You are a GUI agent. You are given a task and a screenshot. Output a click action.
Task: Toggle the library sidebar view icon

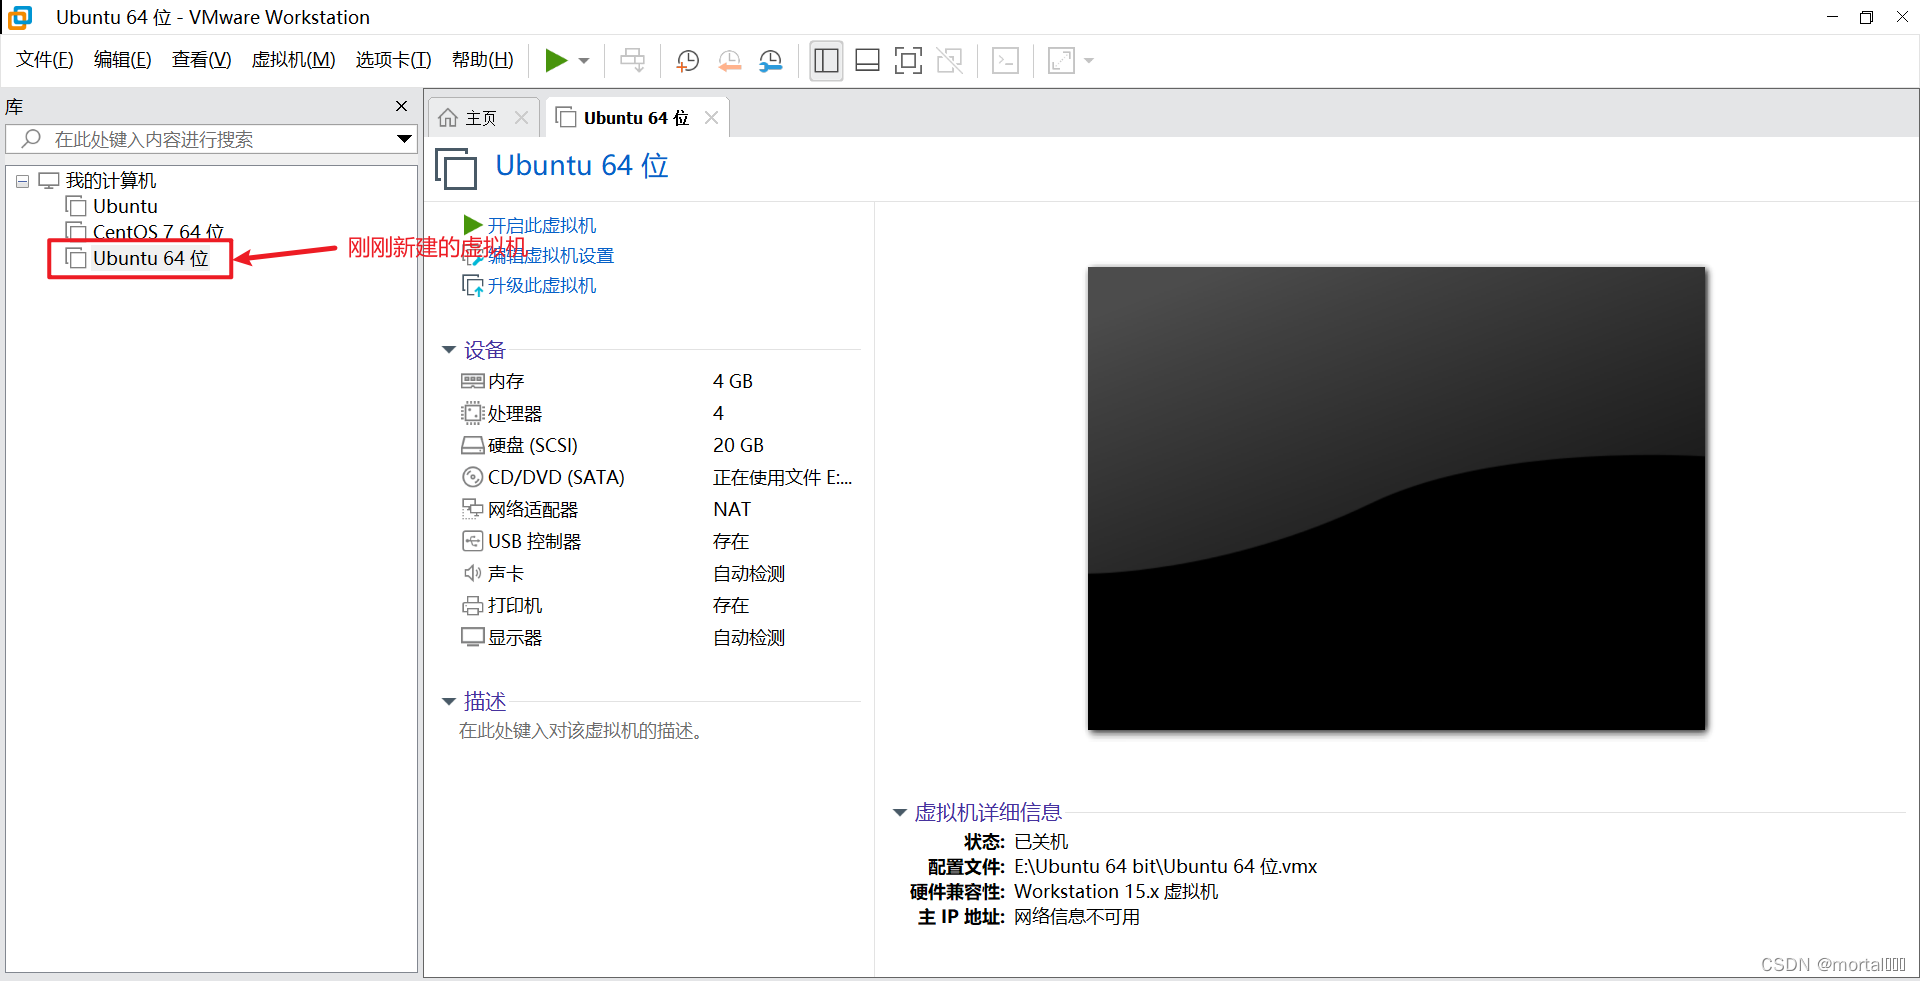click(x=826, y=61)
